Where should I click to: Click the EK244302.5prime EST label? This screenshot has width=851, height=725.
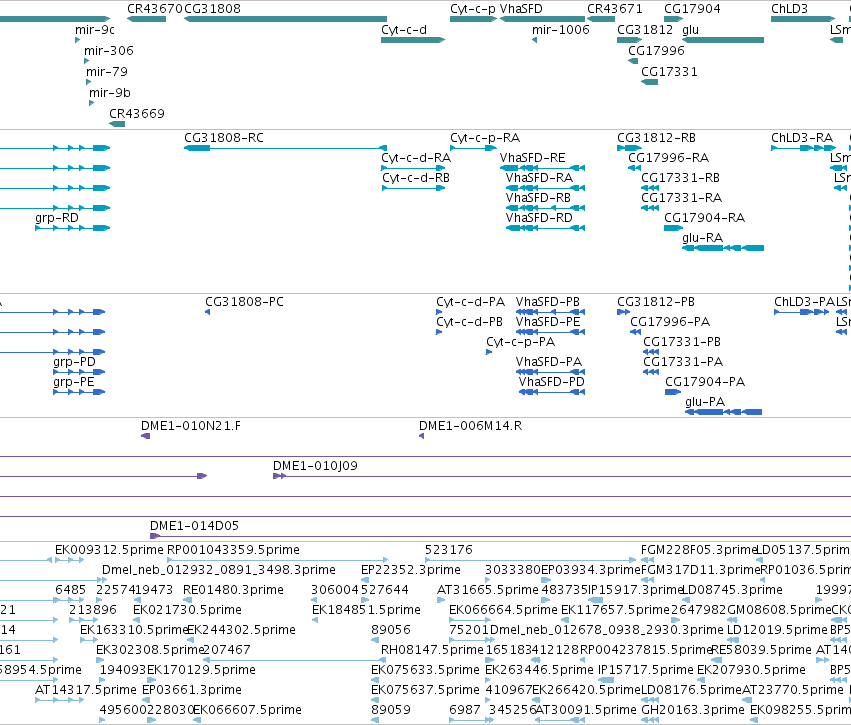click(241, 630)
